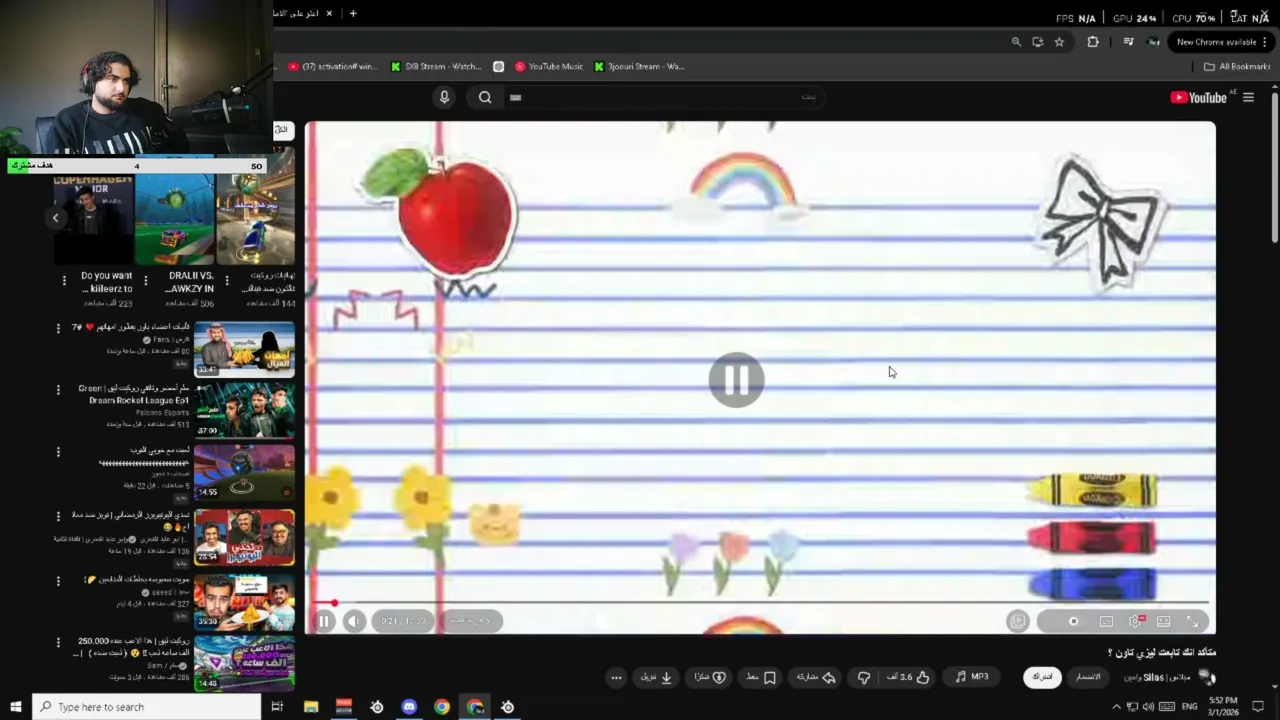Open the YouTube hamburger guide menu
The height and width of the screenshot is (720, 1280).
(1248, 97)
